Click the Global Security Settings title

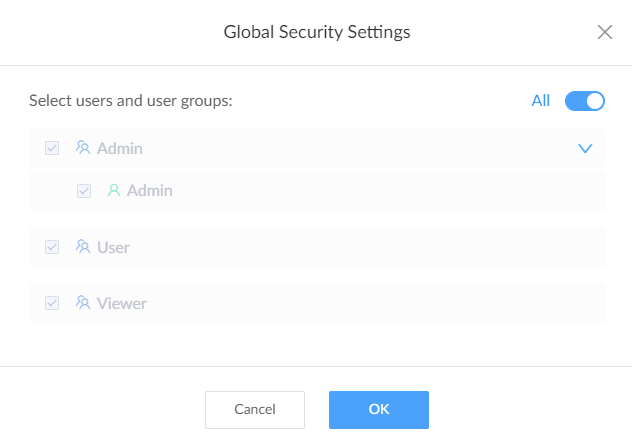click(x=317, y=32)
